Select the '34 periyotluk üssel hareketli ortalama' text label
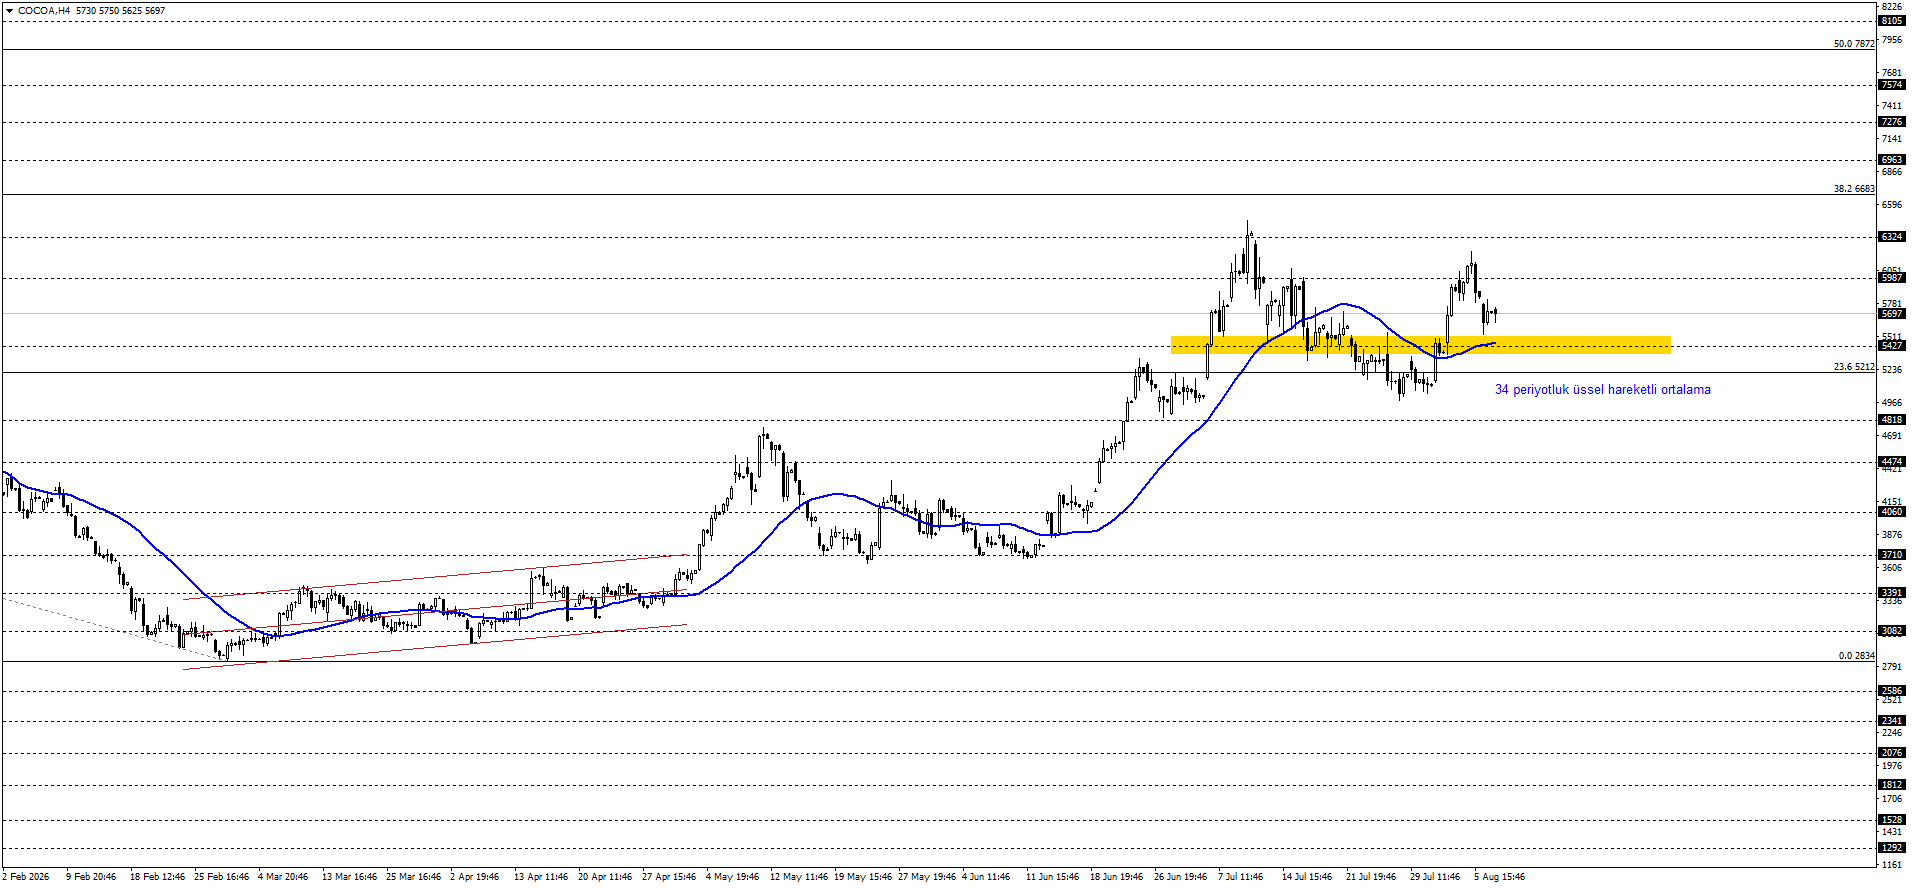This screenshot has height=888, width=1916. [x=1602, y=390]
